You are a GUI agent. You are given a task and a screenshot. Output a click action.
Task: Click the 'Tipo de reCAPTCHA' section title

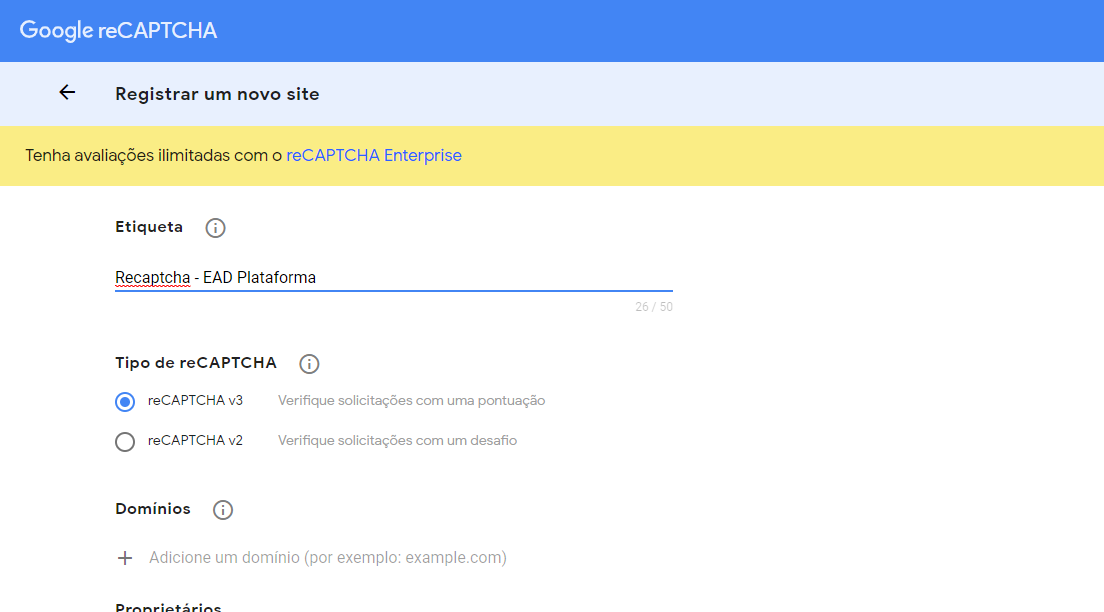[196, 363]
